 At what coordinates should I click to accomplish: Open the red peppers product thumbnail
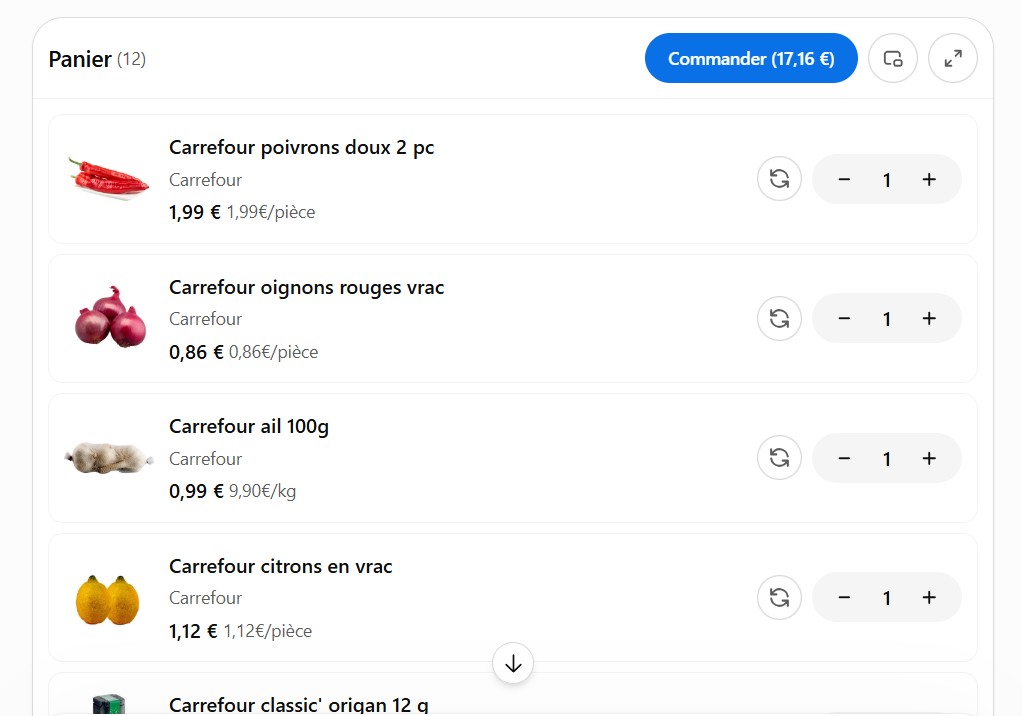click(109, 179)
